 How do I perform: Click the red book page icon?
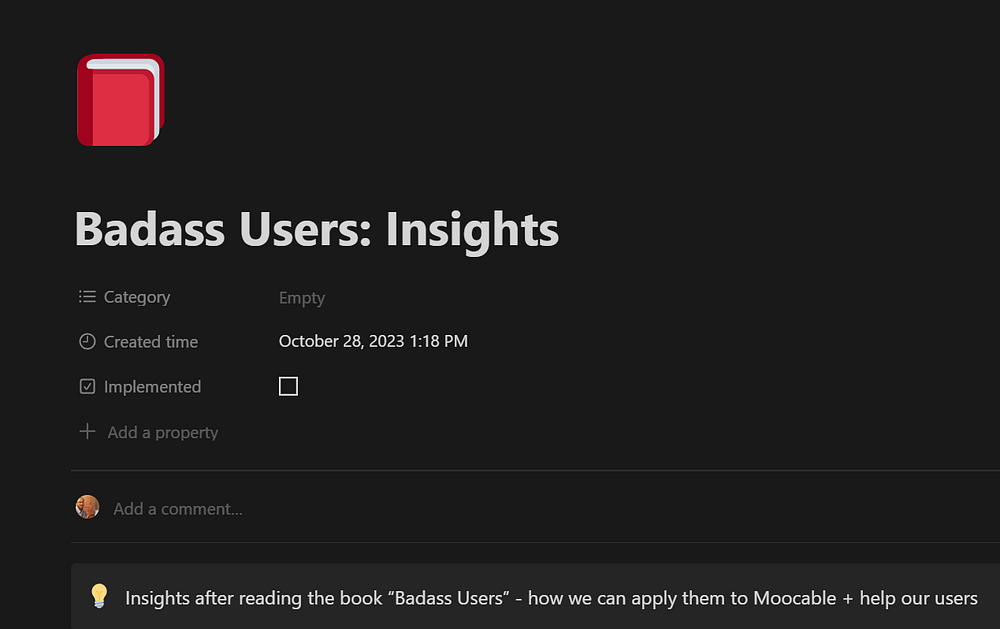[120, 100]
